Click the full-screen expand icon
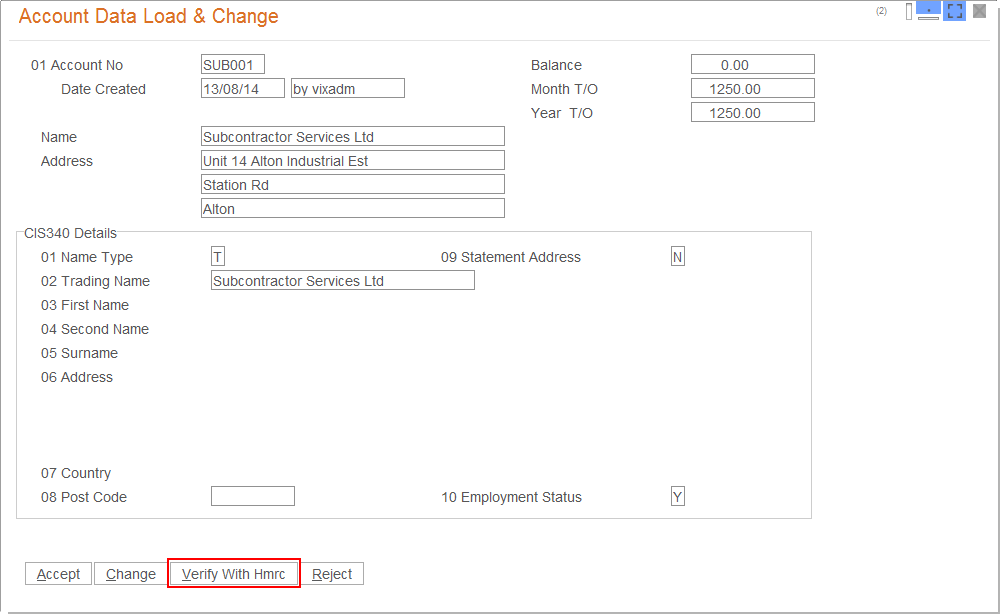This screenshot has height=614, width=1000. click(955, 11)
